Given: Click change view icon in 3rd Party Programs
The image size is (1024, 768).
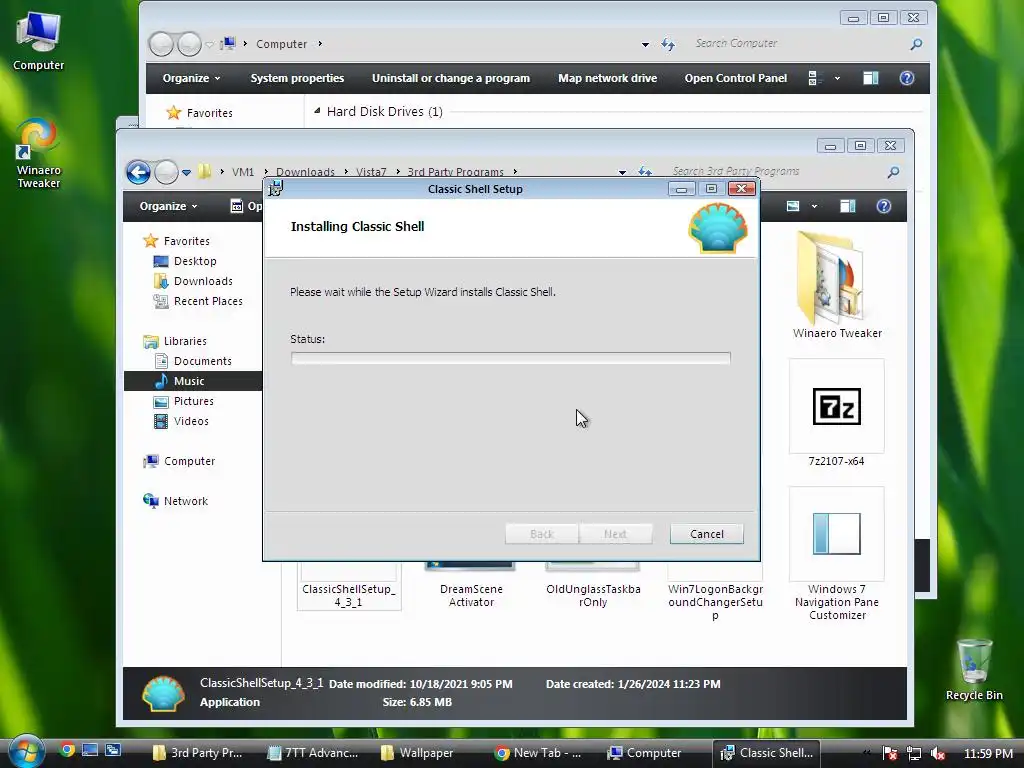Looking at the screenshot, I should coord(793,206).
